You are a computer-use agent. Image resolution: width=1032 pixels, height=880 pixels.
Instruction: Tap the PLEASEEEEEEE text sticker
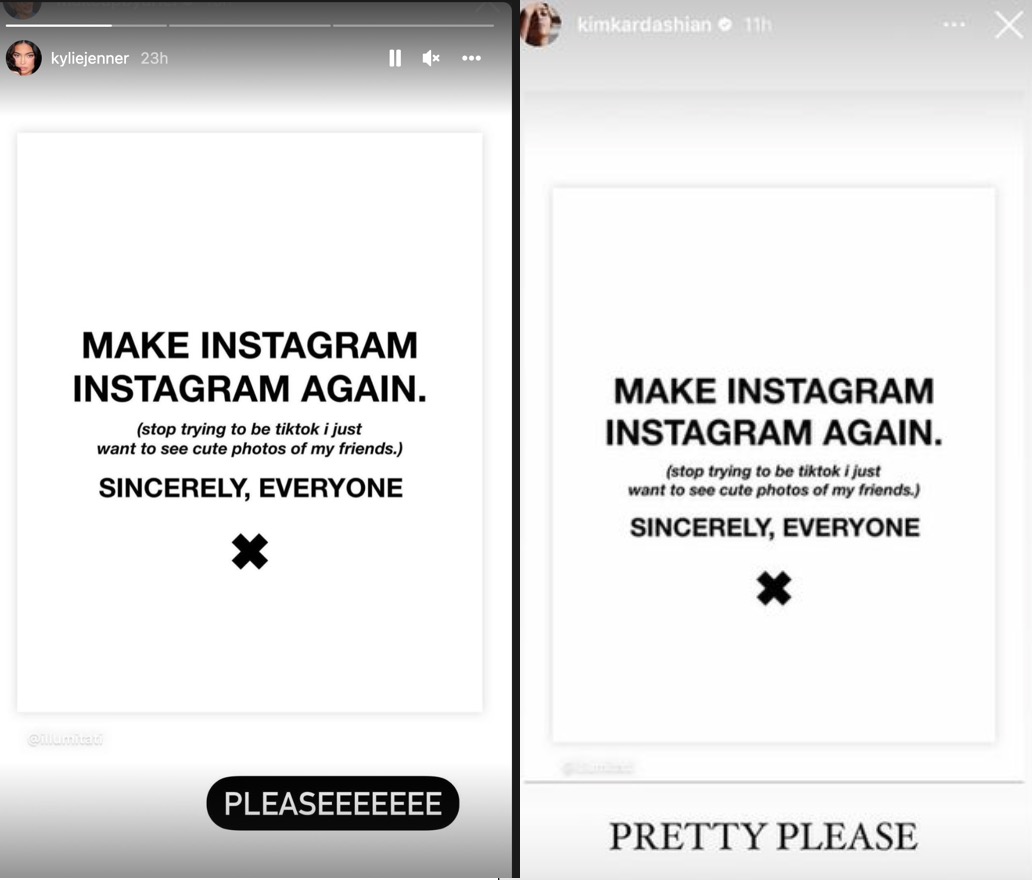click(x=332, y=803)
